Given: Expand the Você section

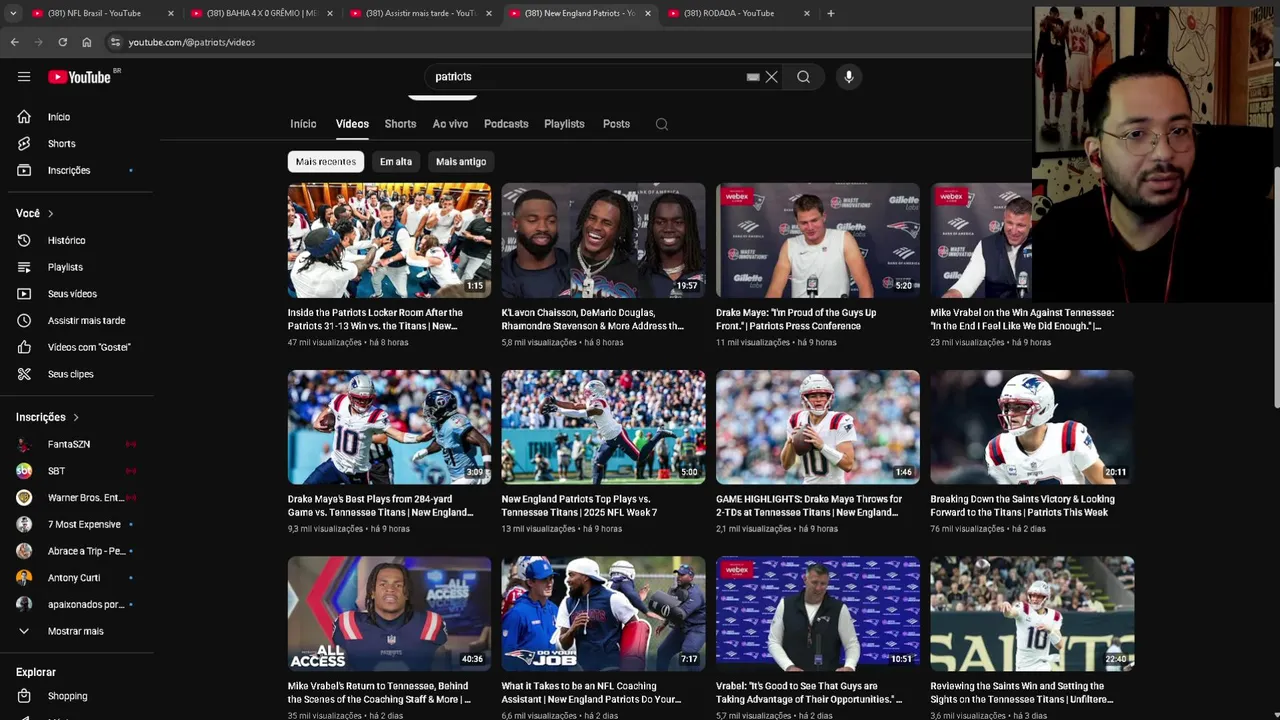Looking at the screenshot, I should point(35,213).
